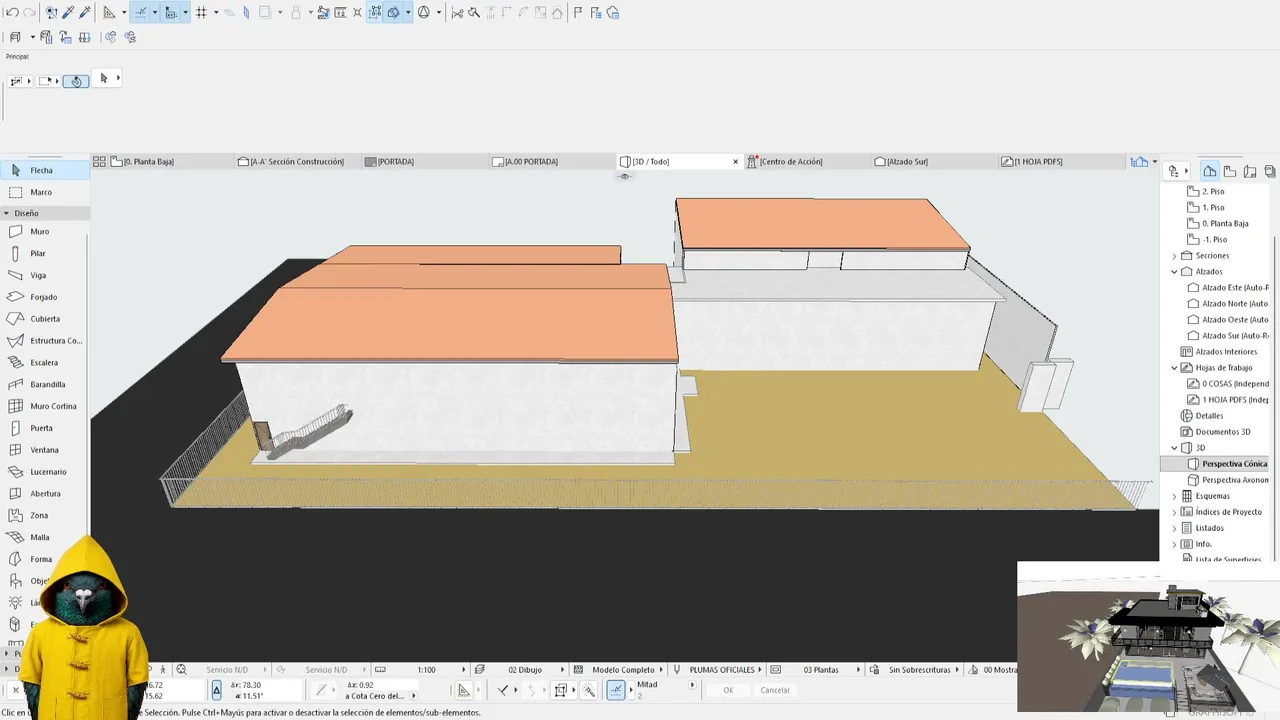This screenshot has height=720, width=1280.
Task: Expand the Secciones tree node
Action: coord(1175,256)
